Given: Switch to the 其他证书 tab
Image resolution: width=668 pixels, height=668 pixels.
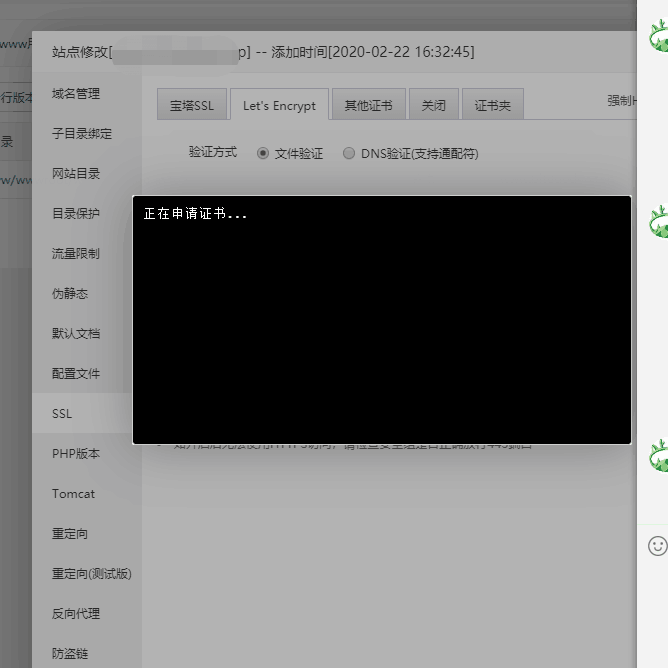Looking at the screenshot, I should pos(369,104).
